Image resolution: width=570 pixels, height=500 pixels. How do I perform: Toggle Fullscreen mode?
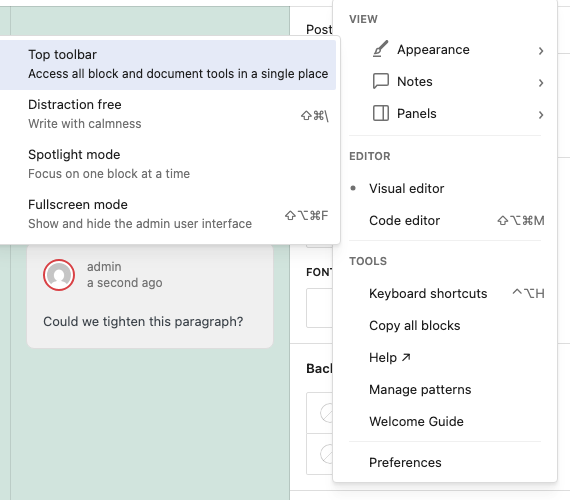point(168,214)
